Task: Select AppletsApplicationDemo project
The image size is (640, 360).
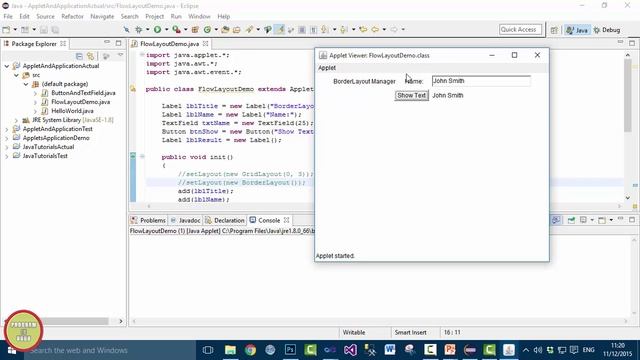Action: (x=56, y=138)
